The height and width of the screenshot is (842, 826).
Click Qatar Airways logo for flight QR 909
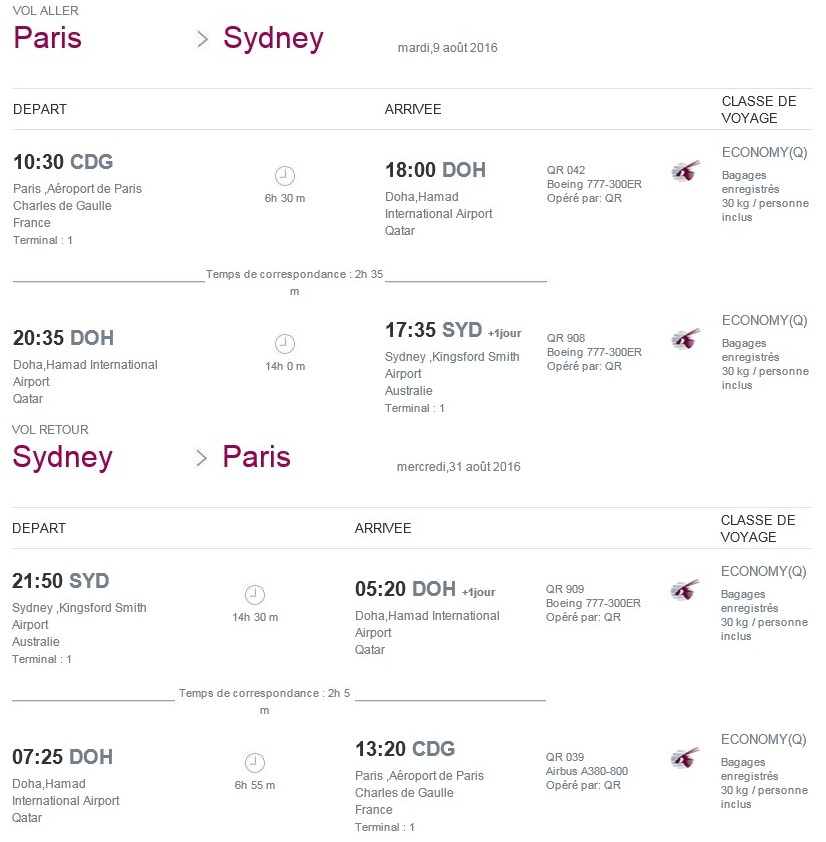coord(685,590)
